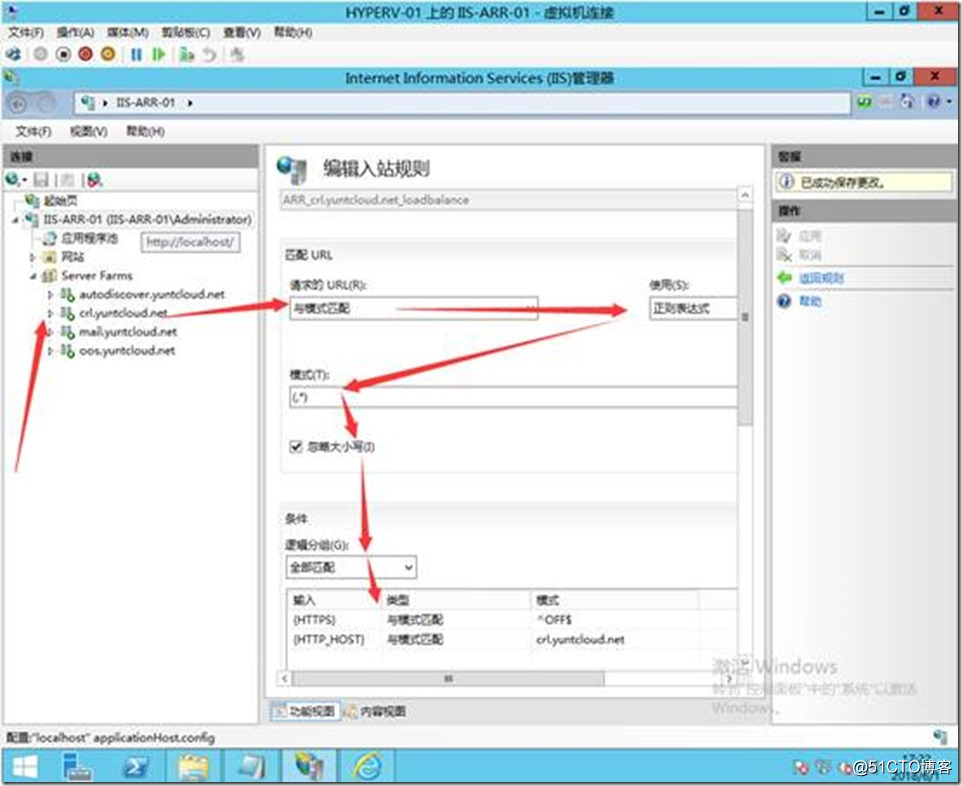
Task: Click the Ctrl+Alt+Del icon in VM toolbar
Action: click(13, 55)
